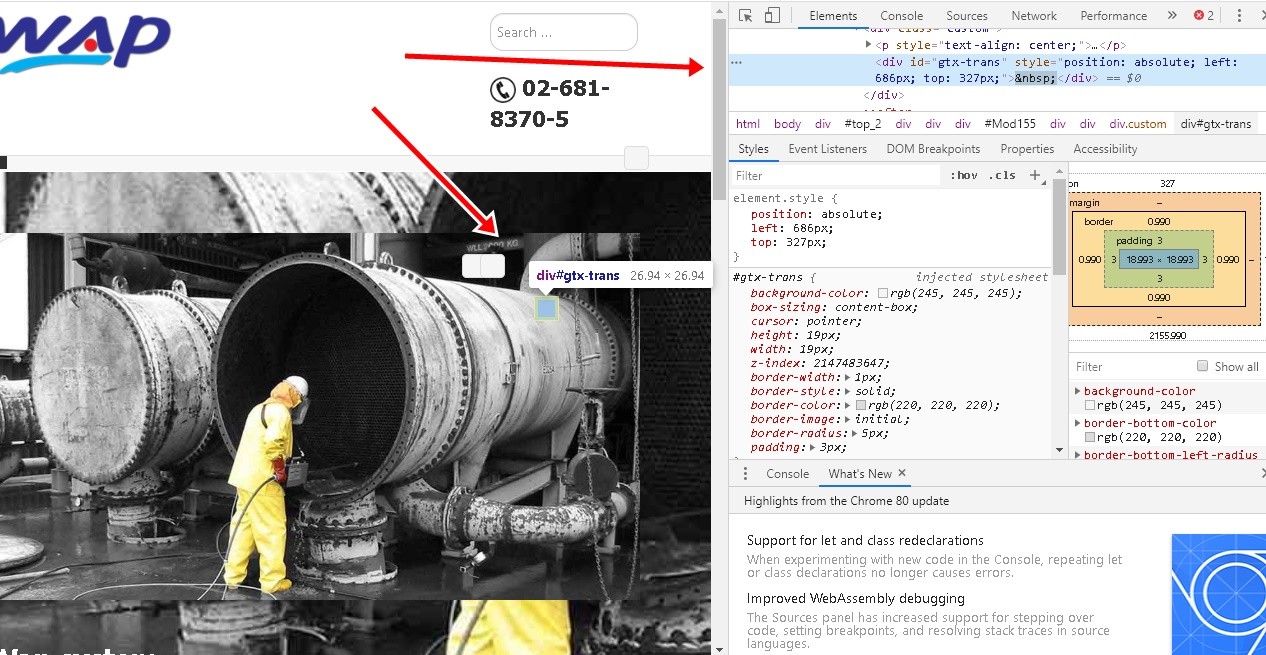Click the background-color swatch in #gtx-trans rule
Viewport: 1266px width, 655px height.
point(883,293)
